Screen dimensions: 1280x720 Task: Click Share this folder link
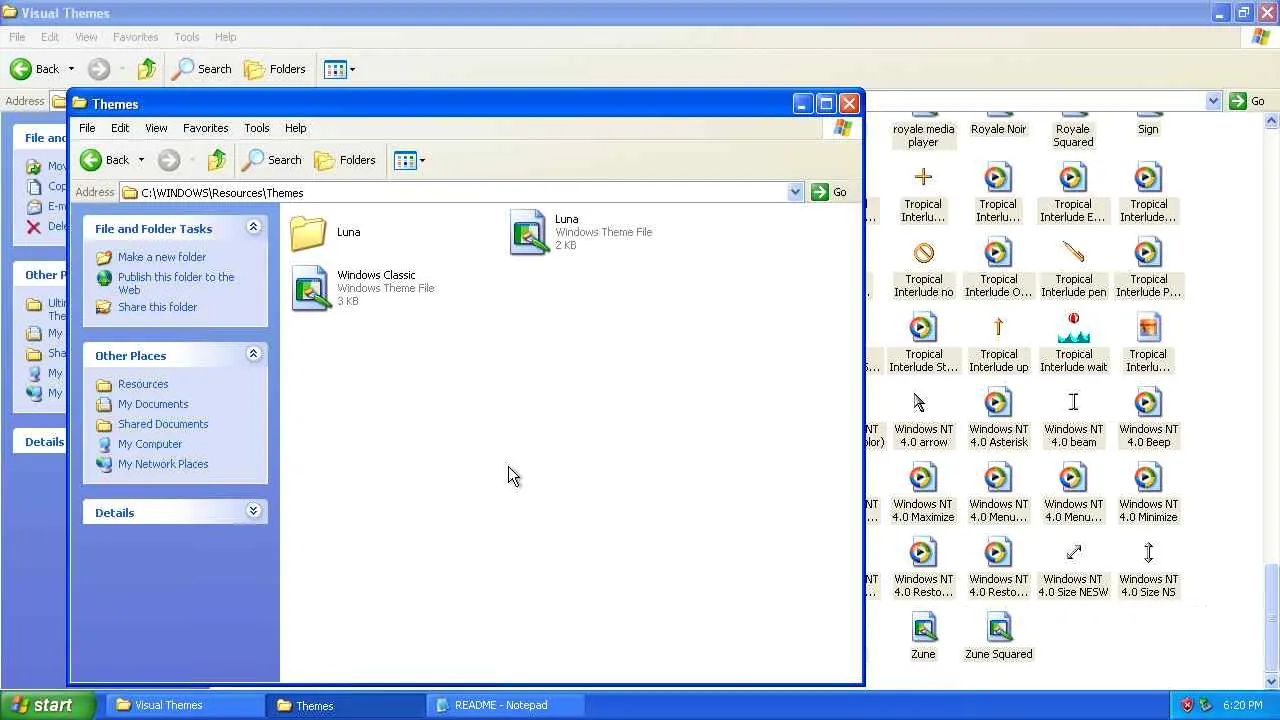click(x=157, y=307)
